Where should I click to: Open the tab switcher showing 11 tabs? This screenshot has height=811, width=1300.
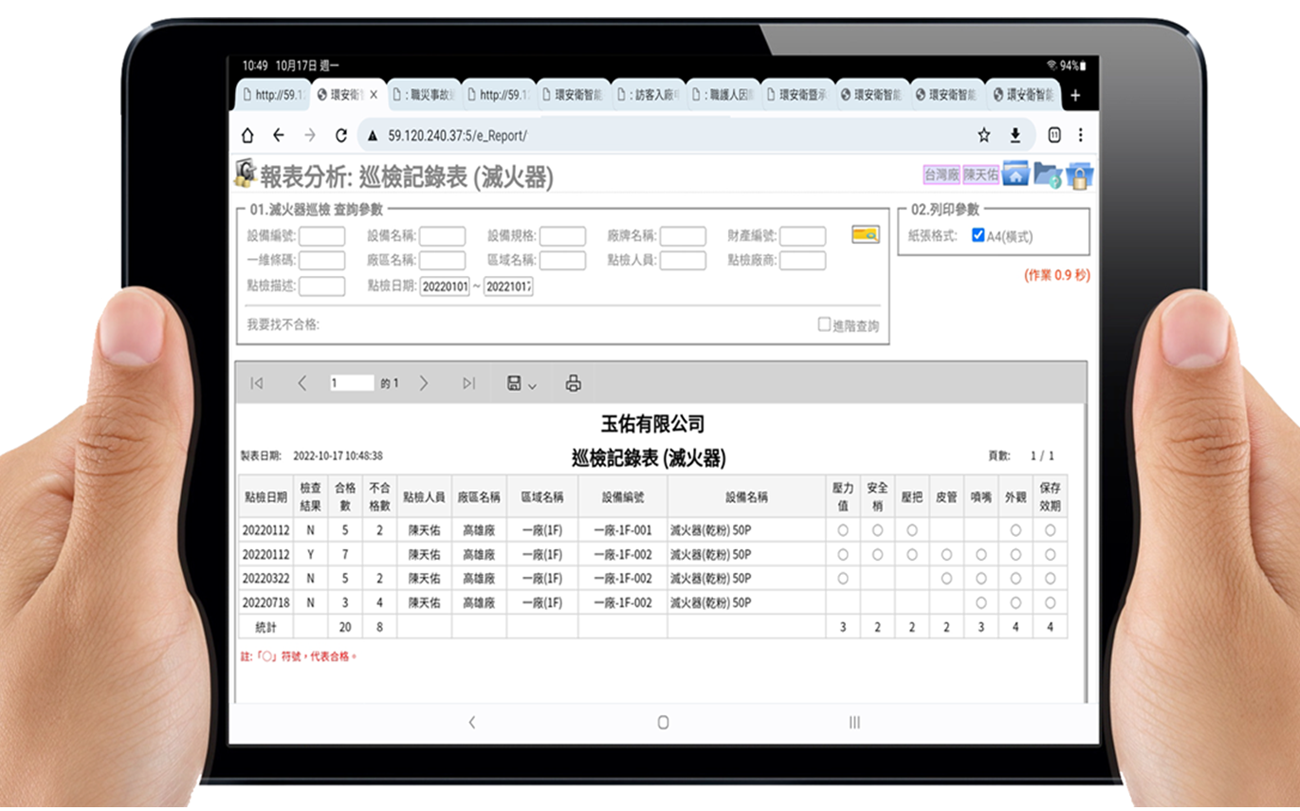1054,135
